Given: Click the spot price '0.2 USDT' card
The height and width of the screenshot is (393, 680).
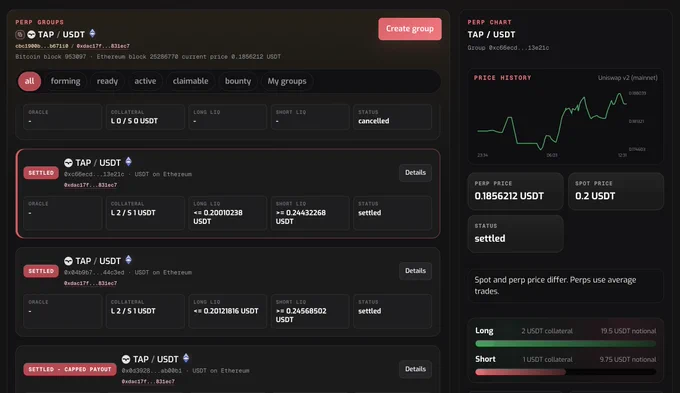Looking at the screenshot, I should click(616, 191).
